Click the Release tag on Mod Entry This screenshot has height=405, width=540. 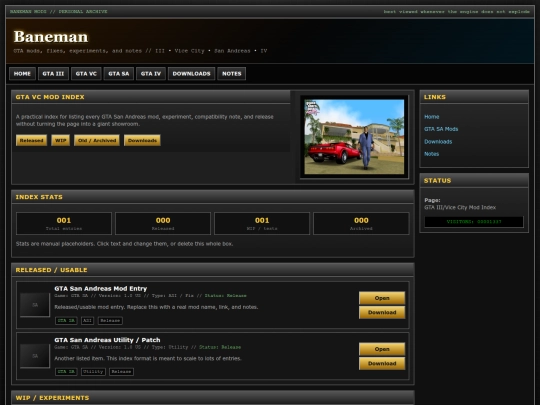110,321
